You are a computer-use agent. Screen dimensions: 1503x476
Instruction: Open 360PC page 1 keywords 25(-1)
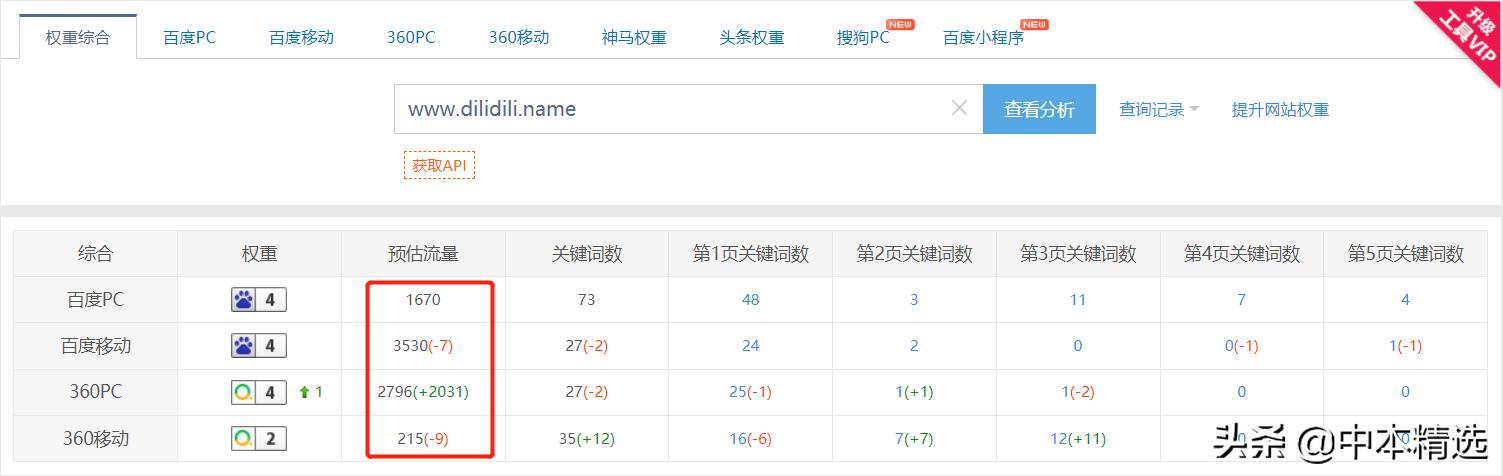(x=750, y=392)
